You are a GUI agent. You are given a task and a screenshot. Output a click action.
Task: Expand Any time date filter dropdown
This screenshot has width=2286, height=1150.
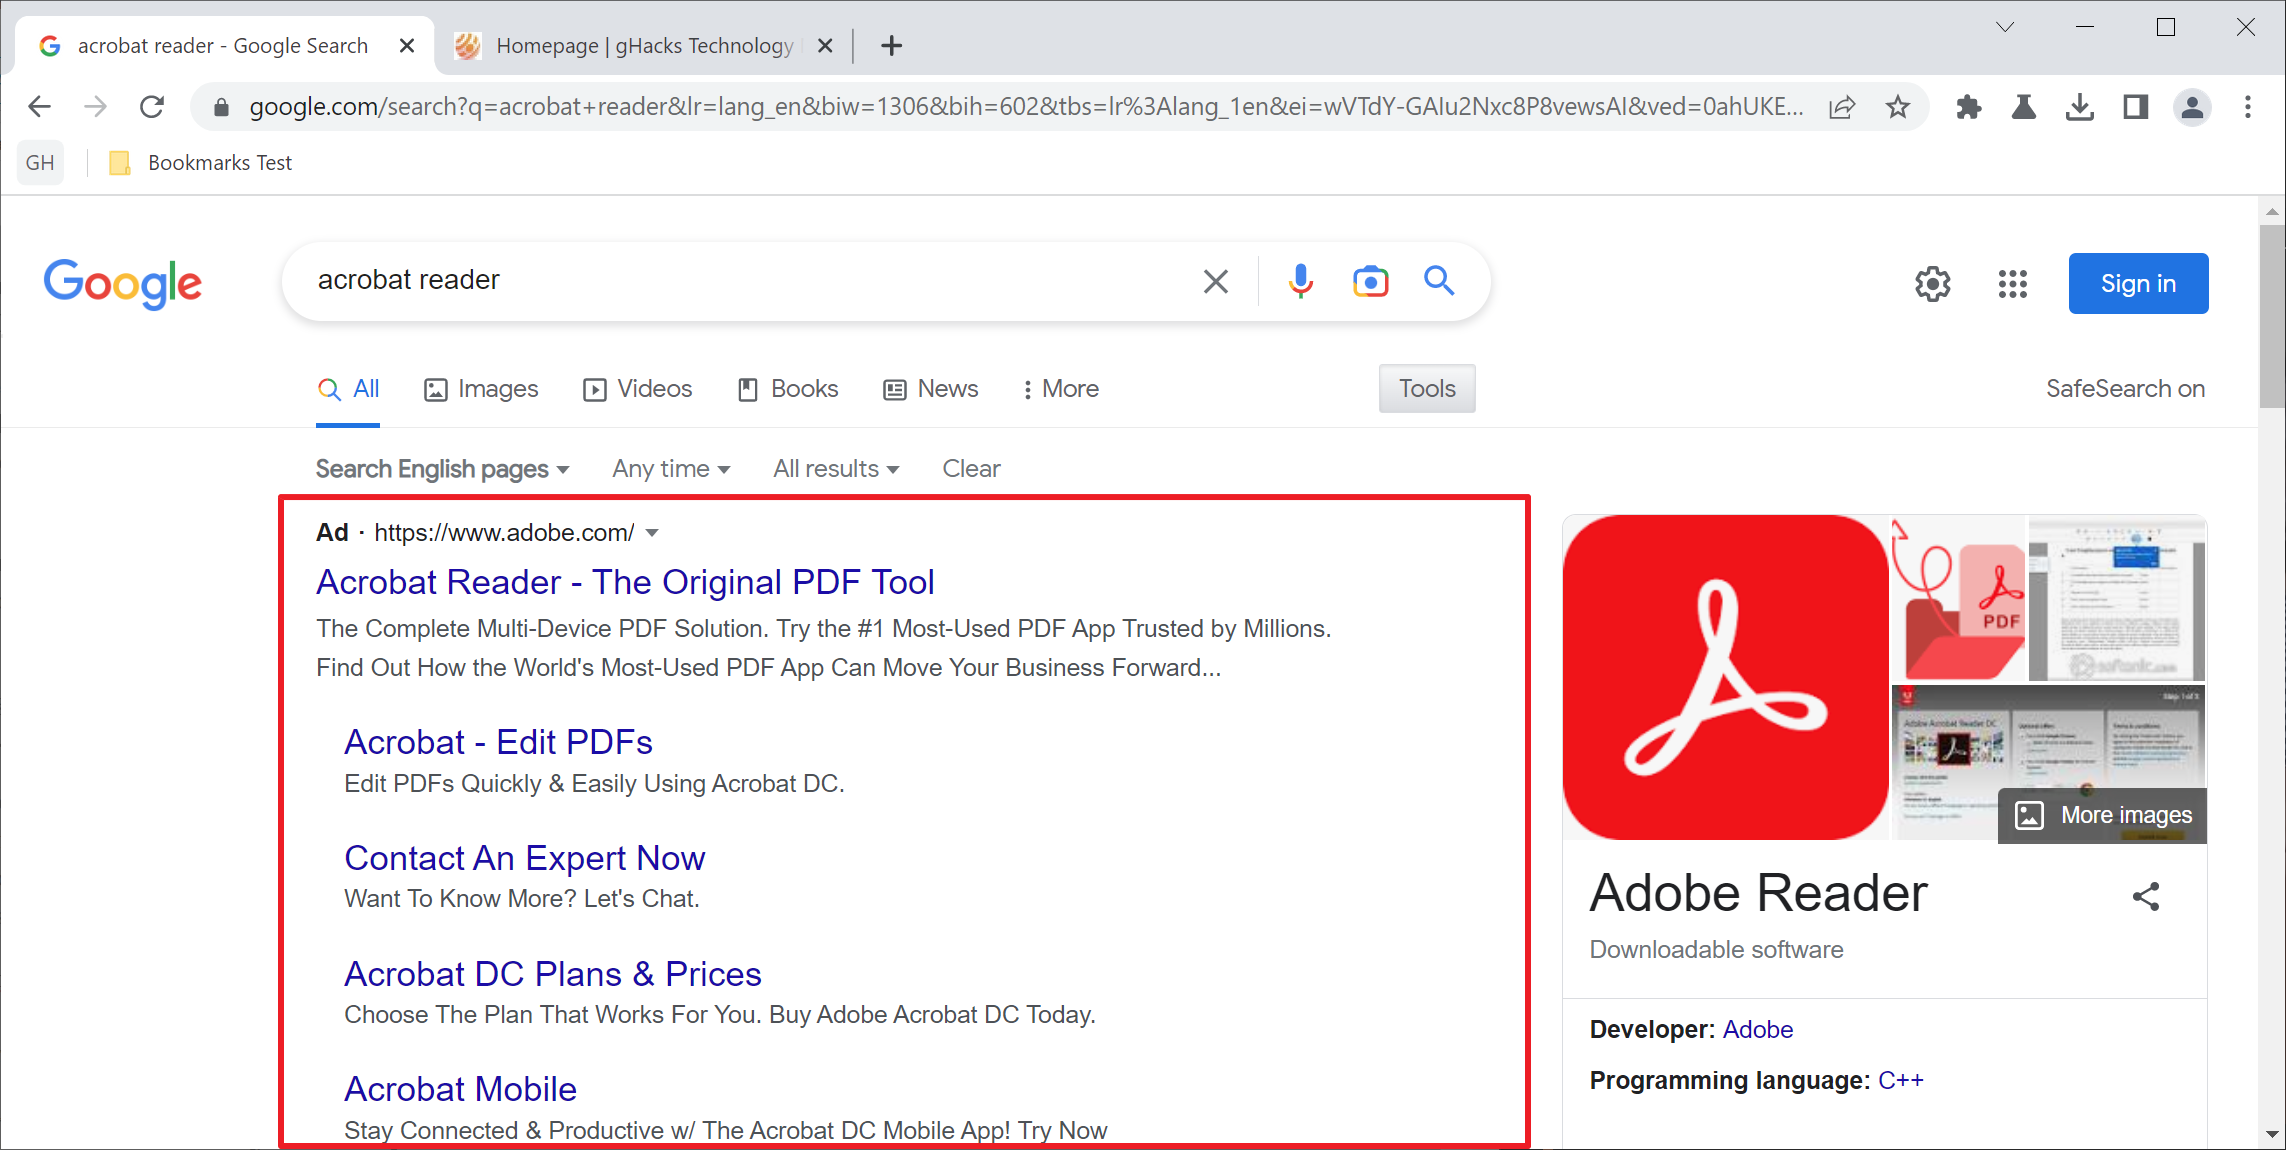coord(670,469)
